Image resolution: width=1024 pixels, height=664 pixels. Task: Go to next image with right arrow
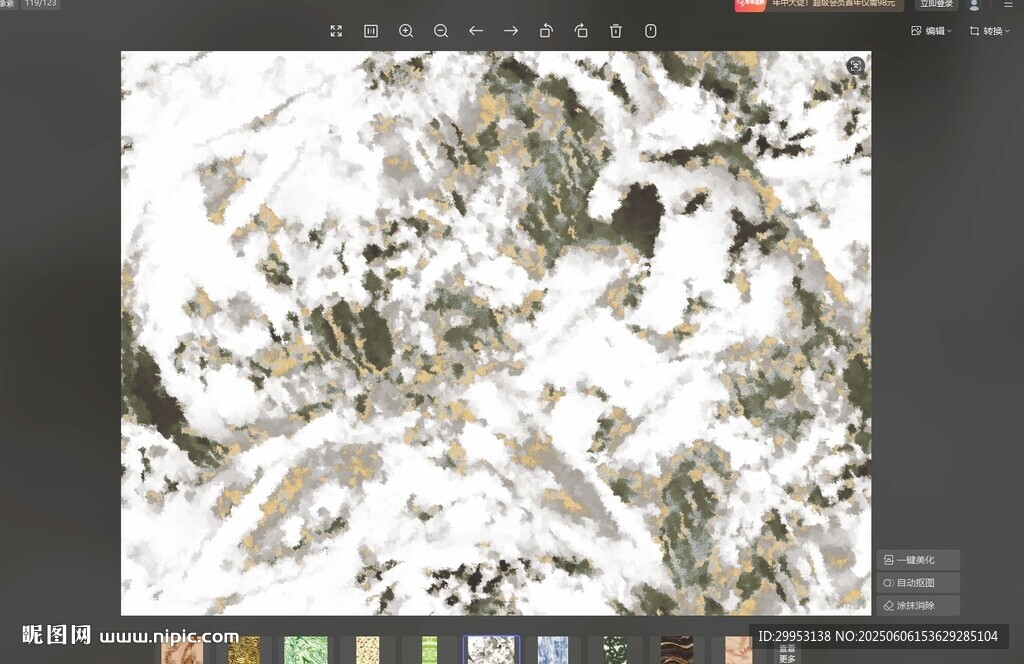[511, 31]
